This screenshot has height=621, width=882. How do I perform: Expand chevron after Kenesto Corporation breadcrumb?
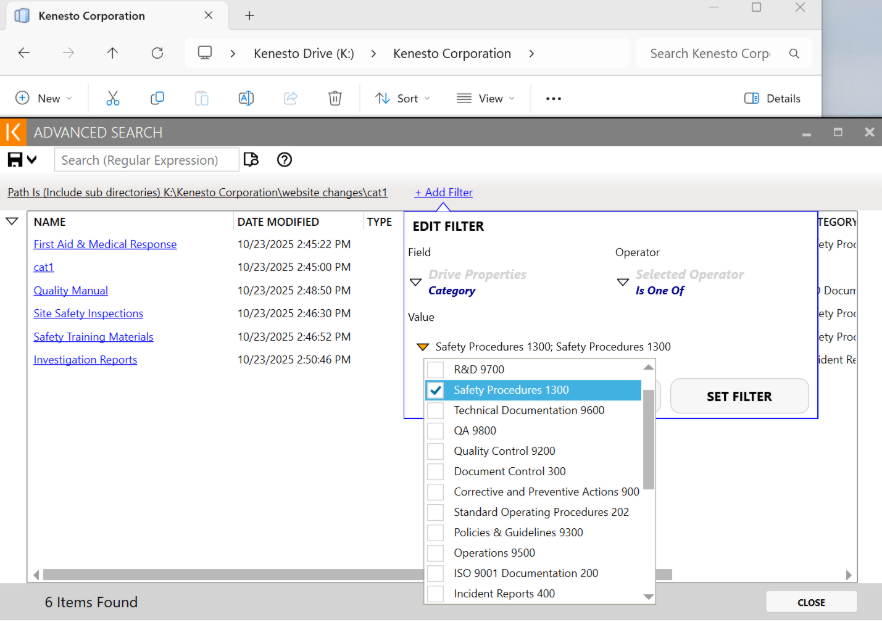532,53
